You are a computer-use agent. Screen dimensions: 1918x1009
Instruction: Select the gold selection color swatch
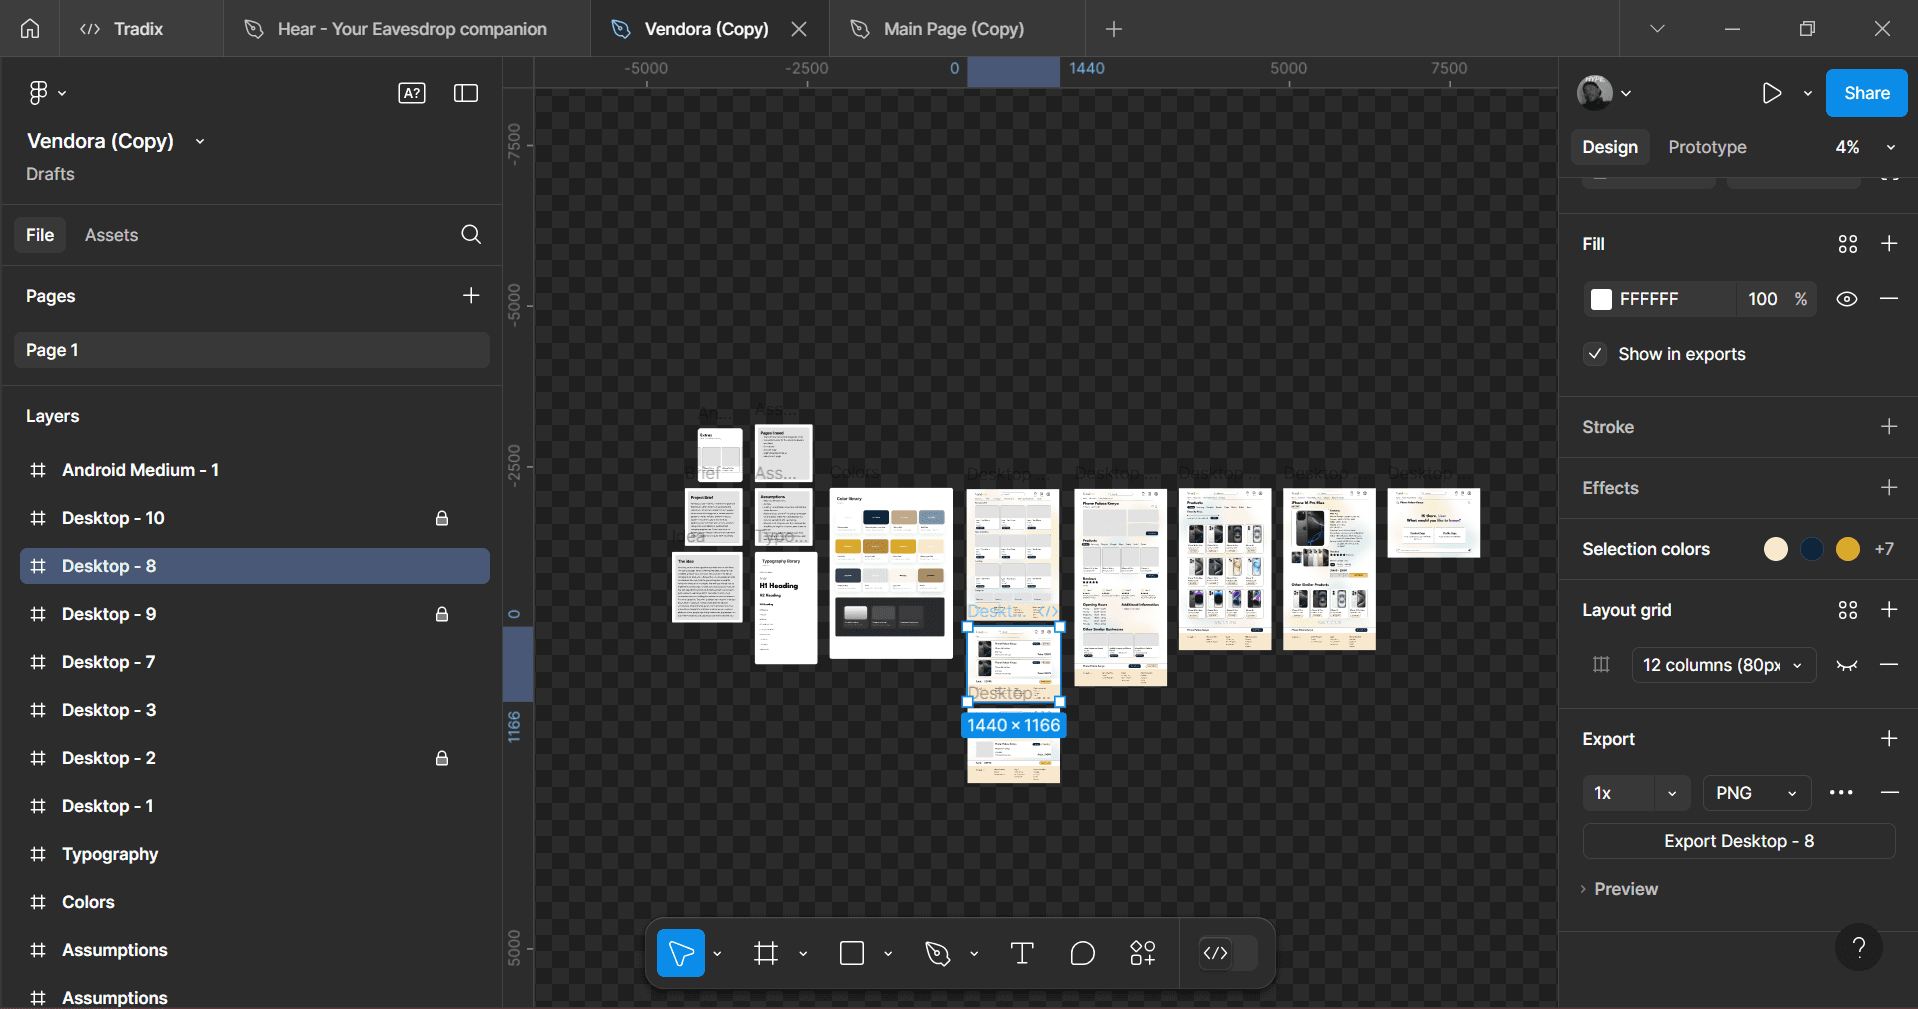(1848, 549)
